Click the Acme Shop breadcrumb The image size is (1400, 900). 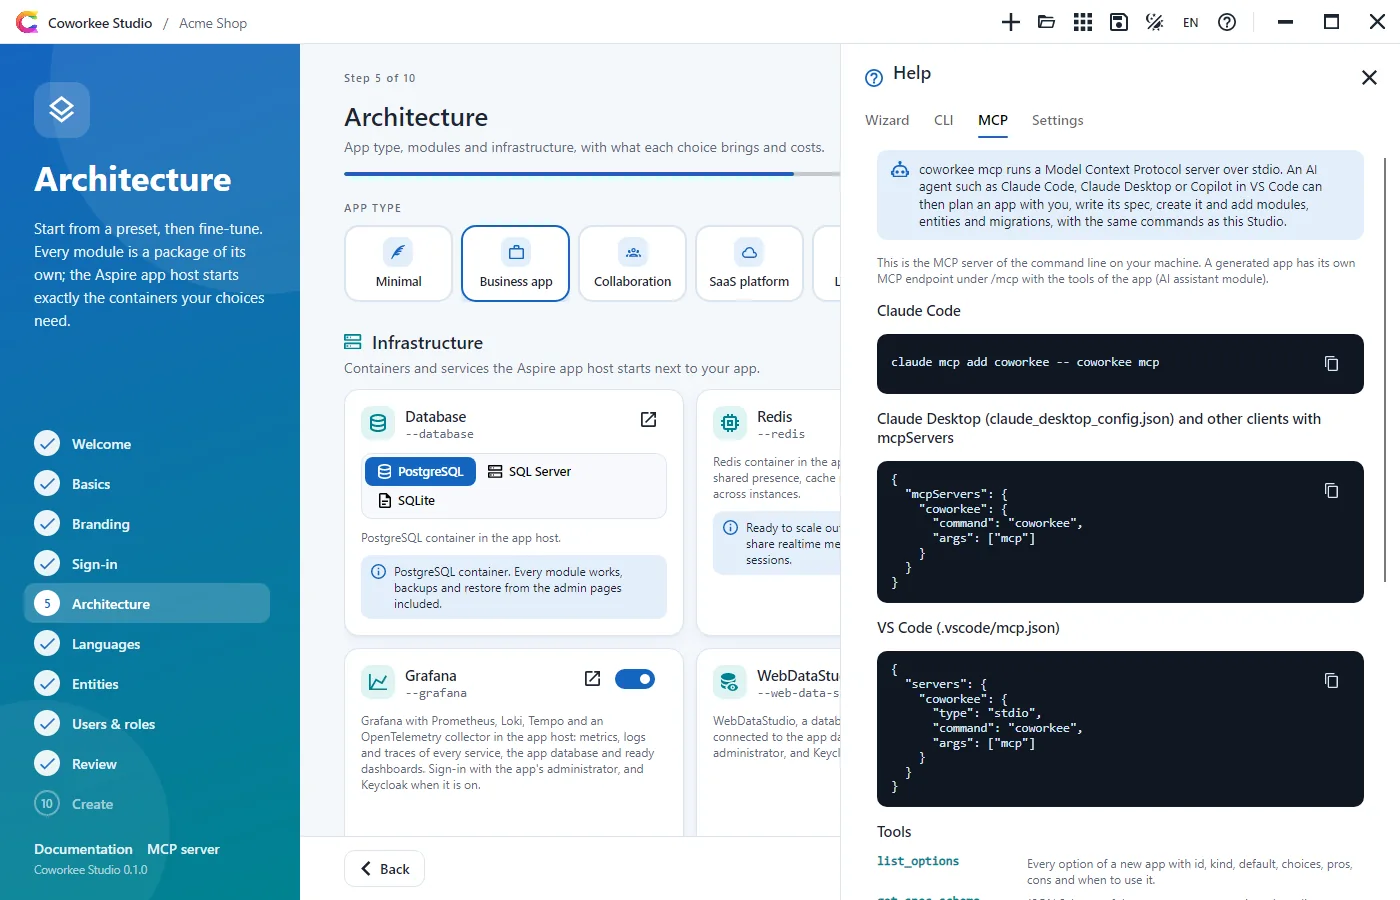click(213, 23)
